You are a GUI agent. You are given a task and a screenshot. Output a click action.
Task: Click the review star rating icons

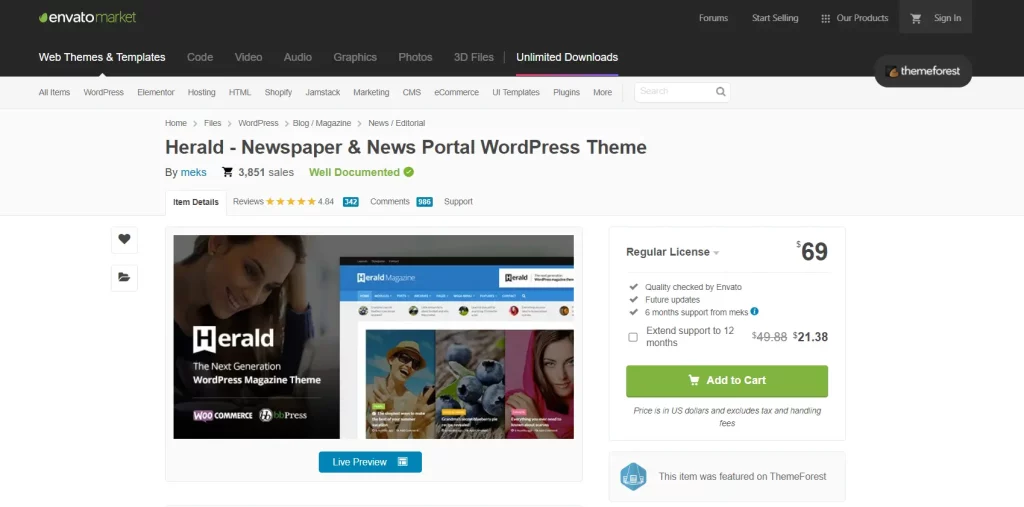tap(291, 202)
